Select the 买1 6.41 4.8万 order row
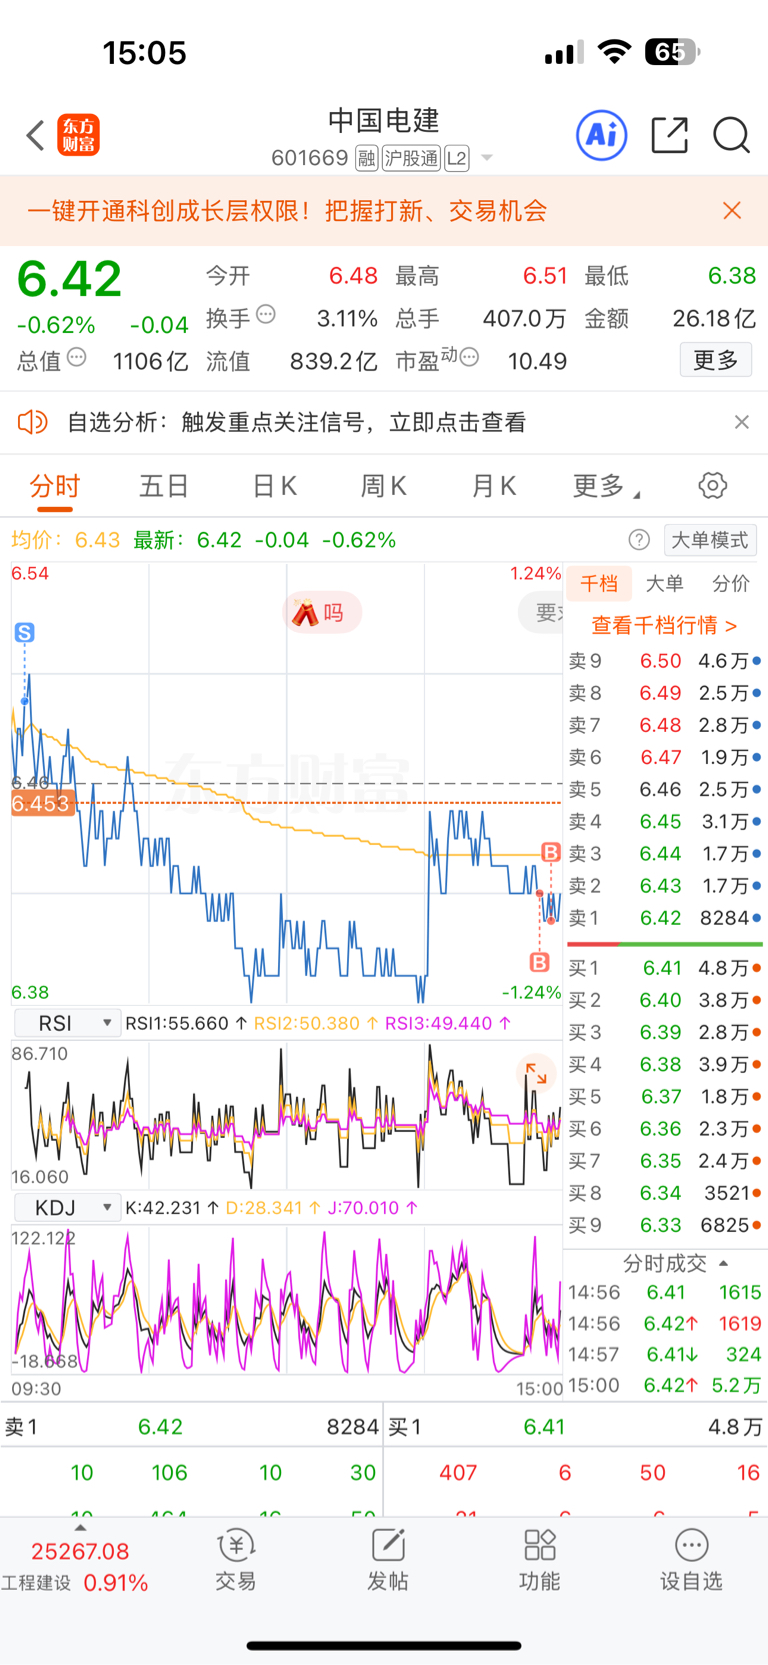The width and height of the screenshot is (768, 1665). (665, 968)
